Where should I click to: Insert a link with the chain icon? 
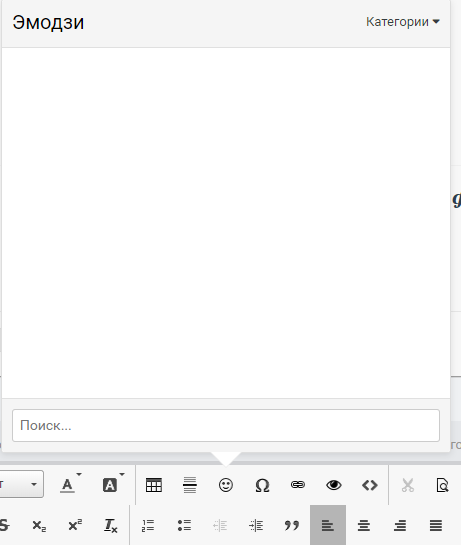[x=298, y=485]
